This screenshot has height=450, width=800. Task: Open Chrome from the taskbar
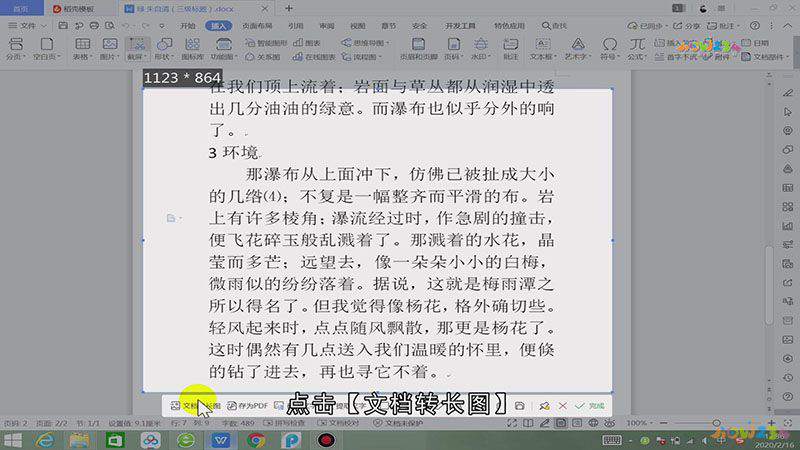click(256, 440)
